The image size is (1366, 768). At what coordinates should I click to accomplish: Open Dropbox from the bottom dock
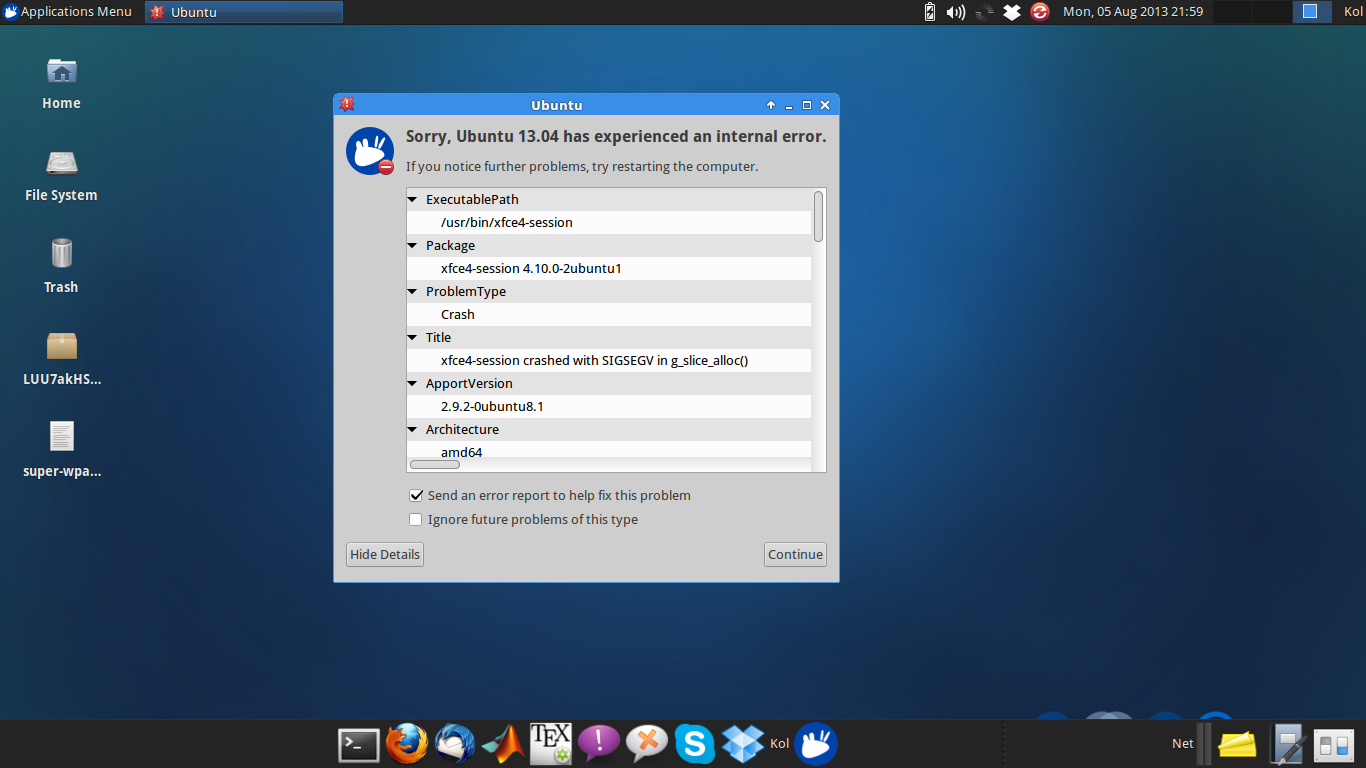click(743, 744)
